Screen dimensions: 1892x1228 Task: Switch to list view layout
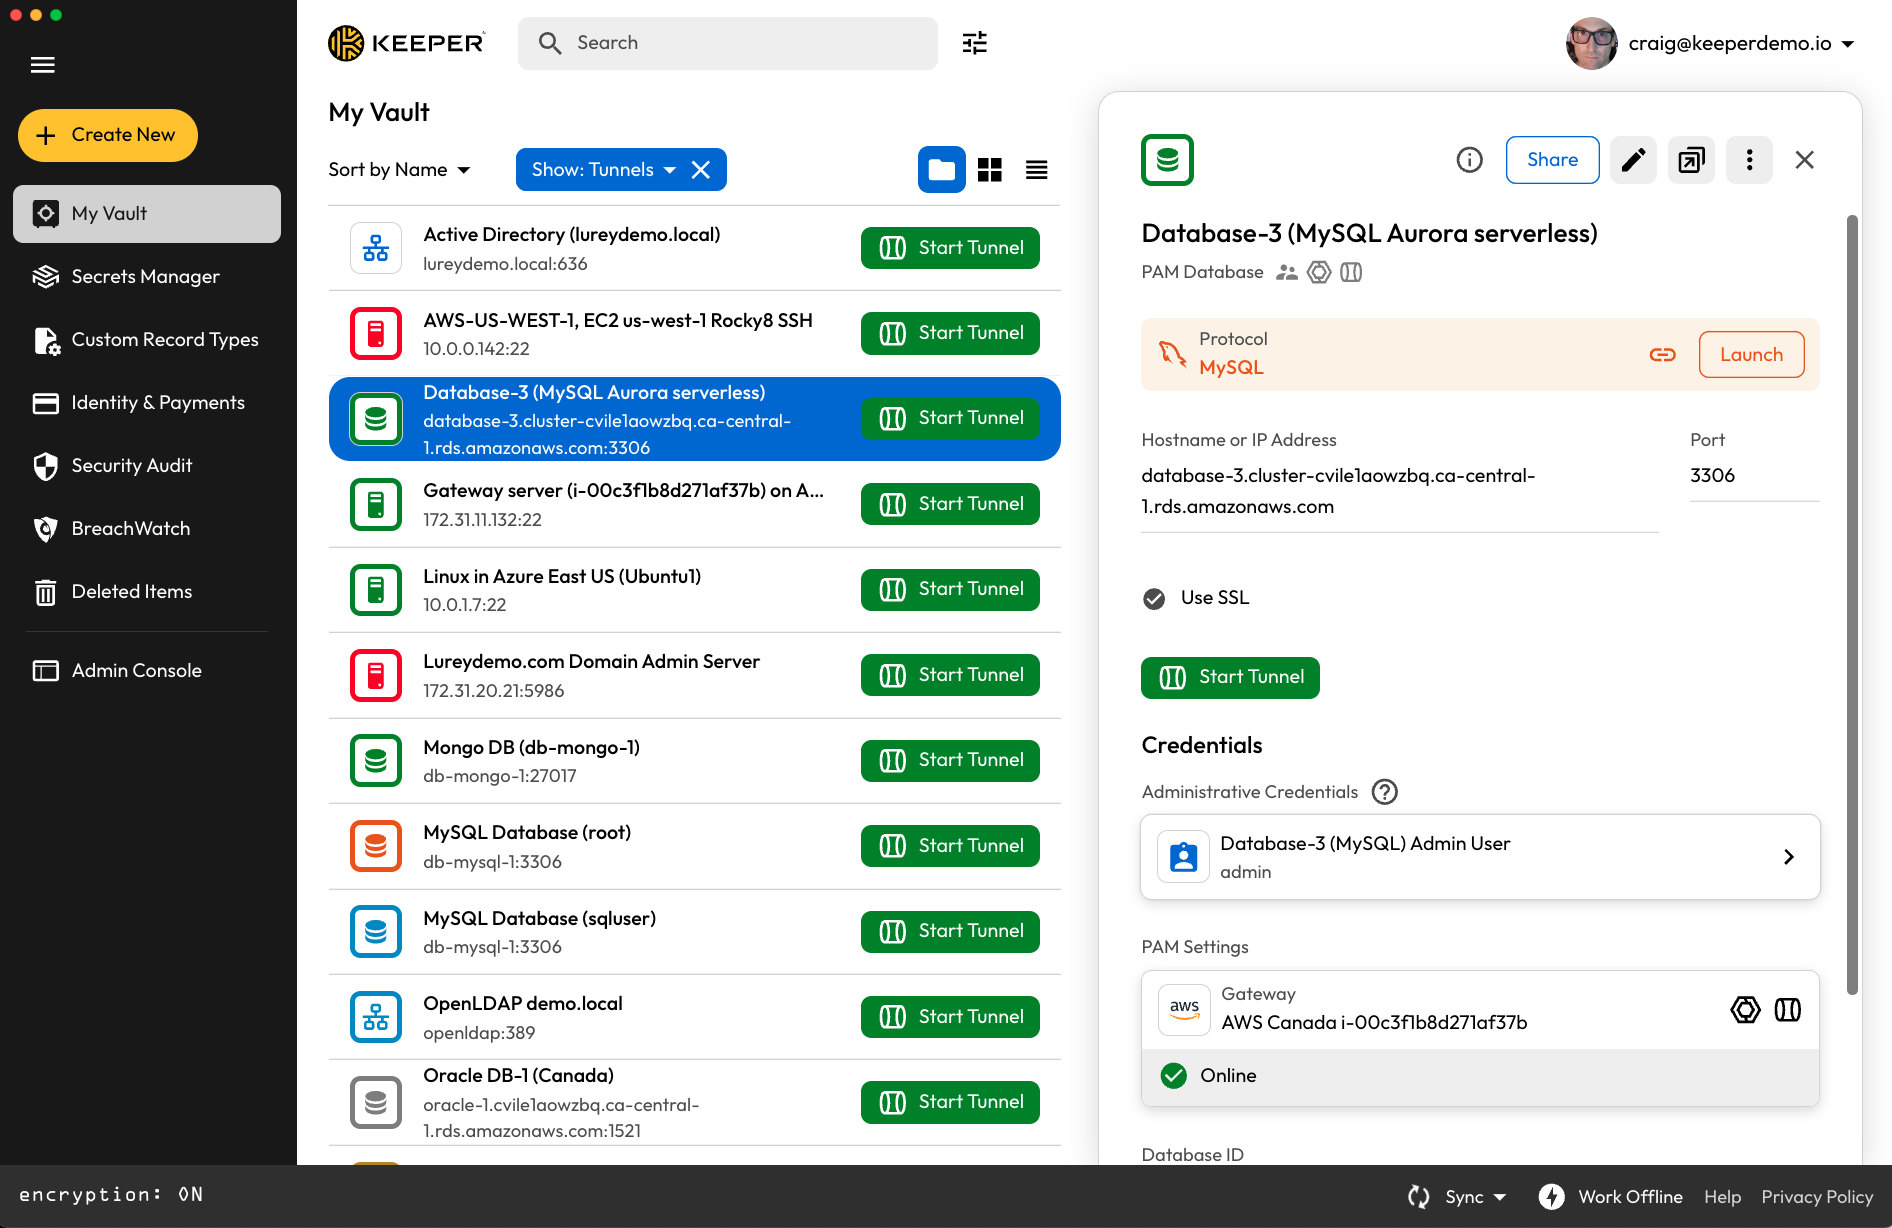pos(1036,170)
